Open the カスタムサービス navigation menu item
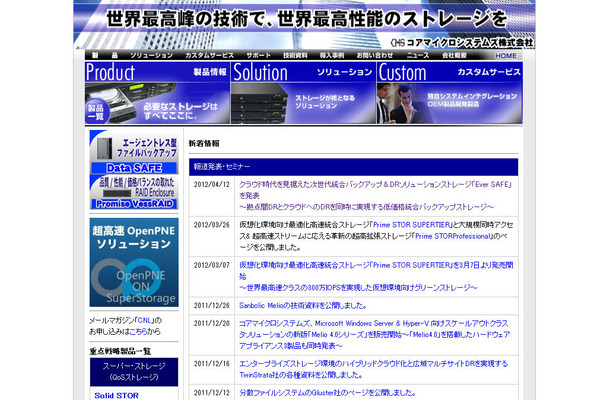Image resolution: width=610 pixels, height=400 pixels. point(210,56)
